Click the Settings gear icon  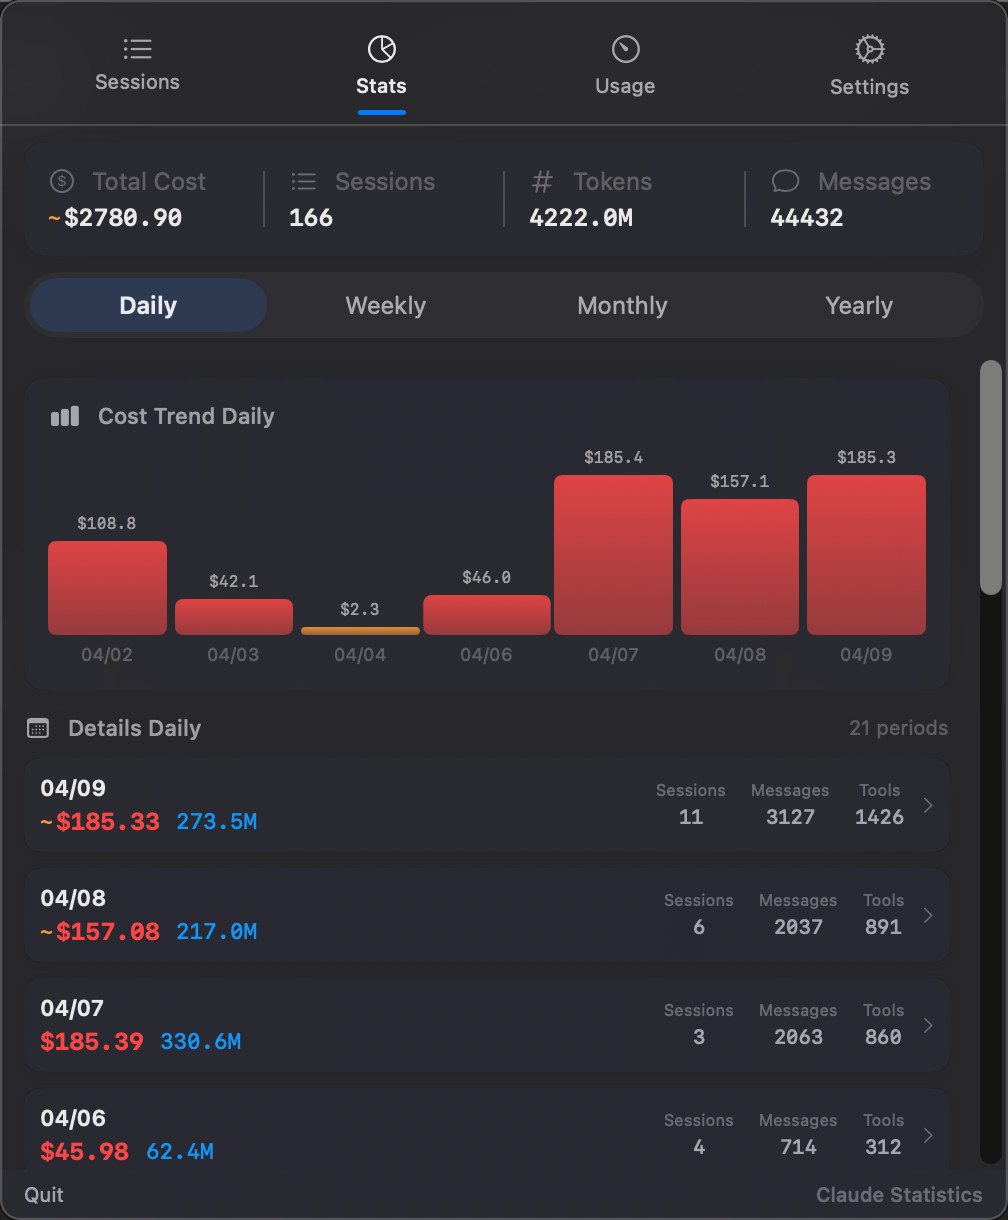tap(869, 49)
